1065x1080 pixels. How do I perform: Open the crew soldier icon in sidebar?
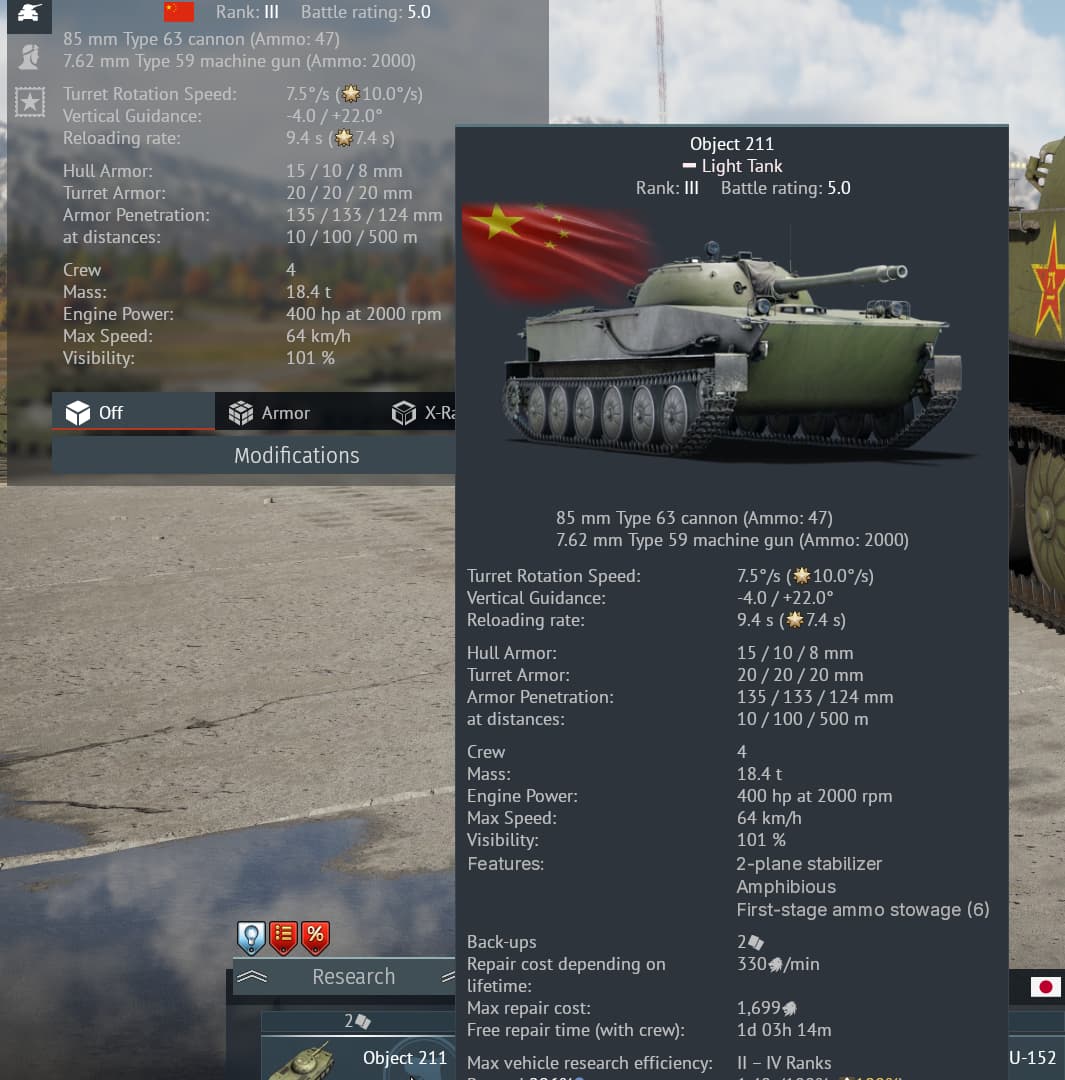29,57
